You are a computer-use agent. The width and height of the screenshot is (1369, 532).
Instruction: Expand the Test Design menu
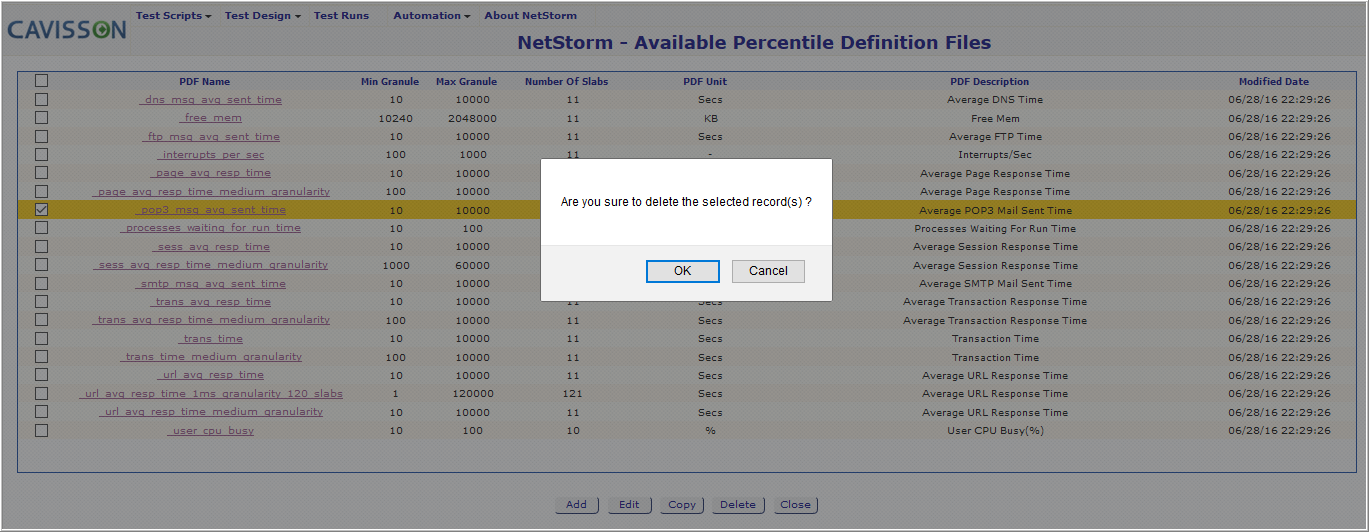click(263, 16)
